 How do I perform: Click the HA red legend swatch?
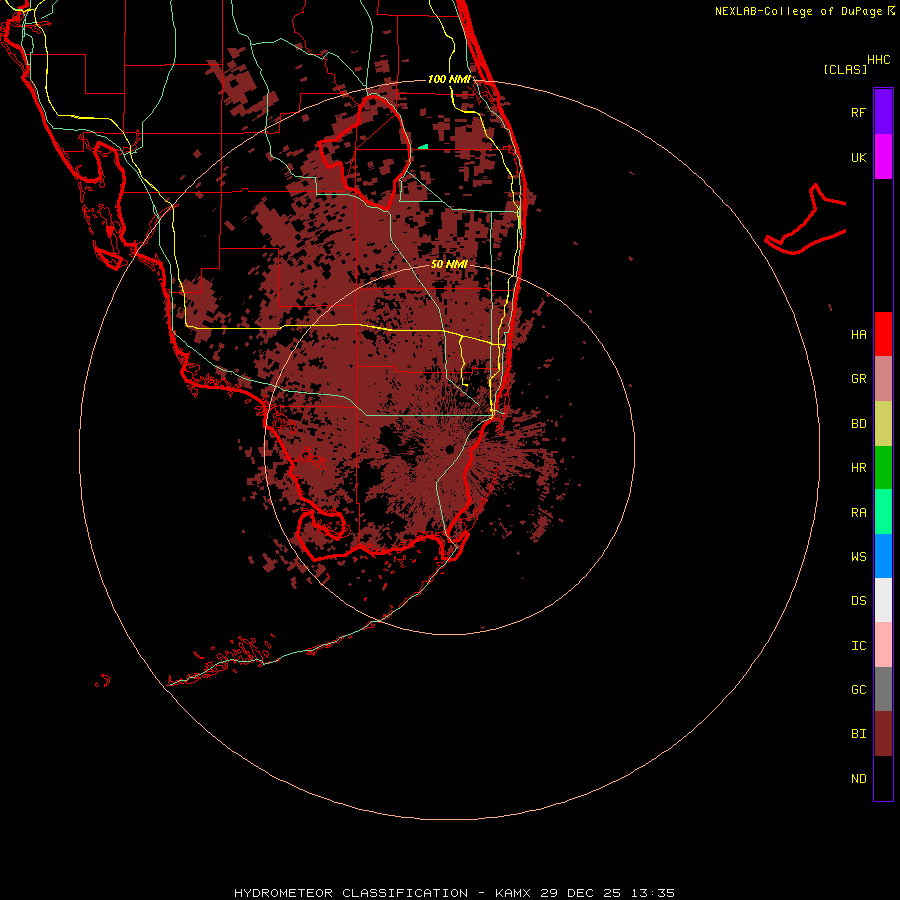pyautogui.click(x=883, y=334)
